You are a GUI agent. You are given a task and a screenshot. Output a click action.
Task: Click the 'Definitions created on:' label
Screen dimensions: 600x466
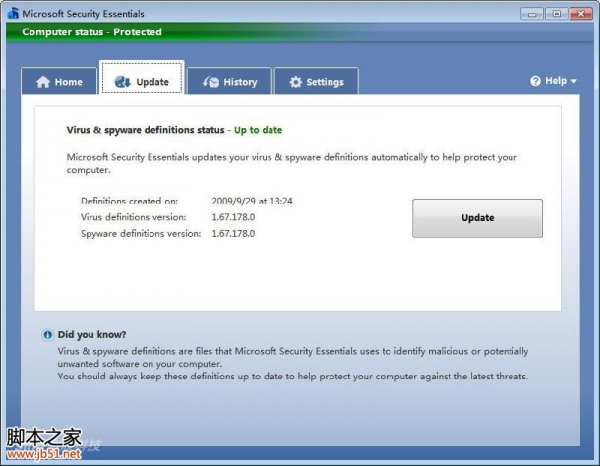tap(129, 201)
